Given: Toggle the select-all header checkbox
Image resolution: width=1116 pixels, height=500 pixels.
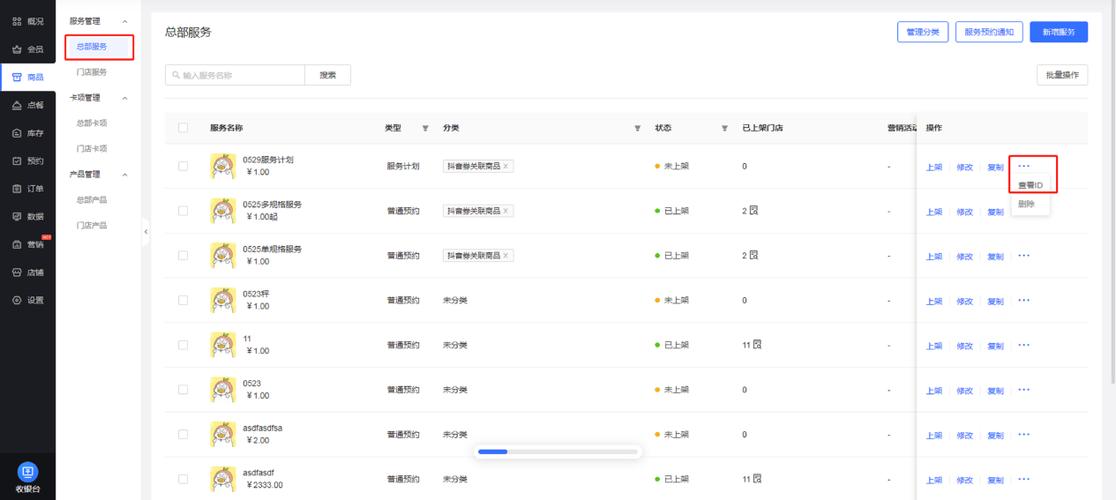Looking at the screenshot, I should pyautogui.click(x=184, y=128).
